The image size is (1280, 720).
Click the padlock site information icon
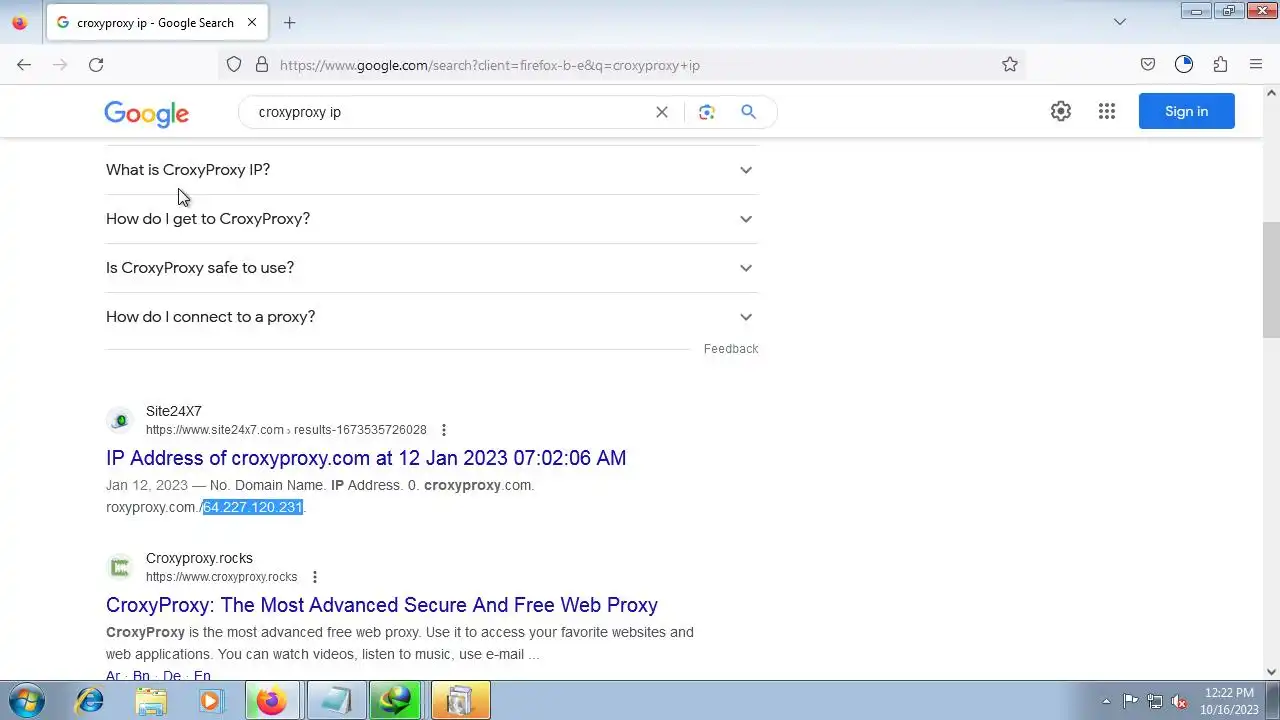tap(262, 65)
